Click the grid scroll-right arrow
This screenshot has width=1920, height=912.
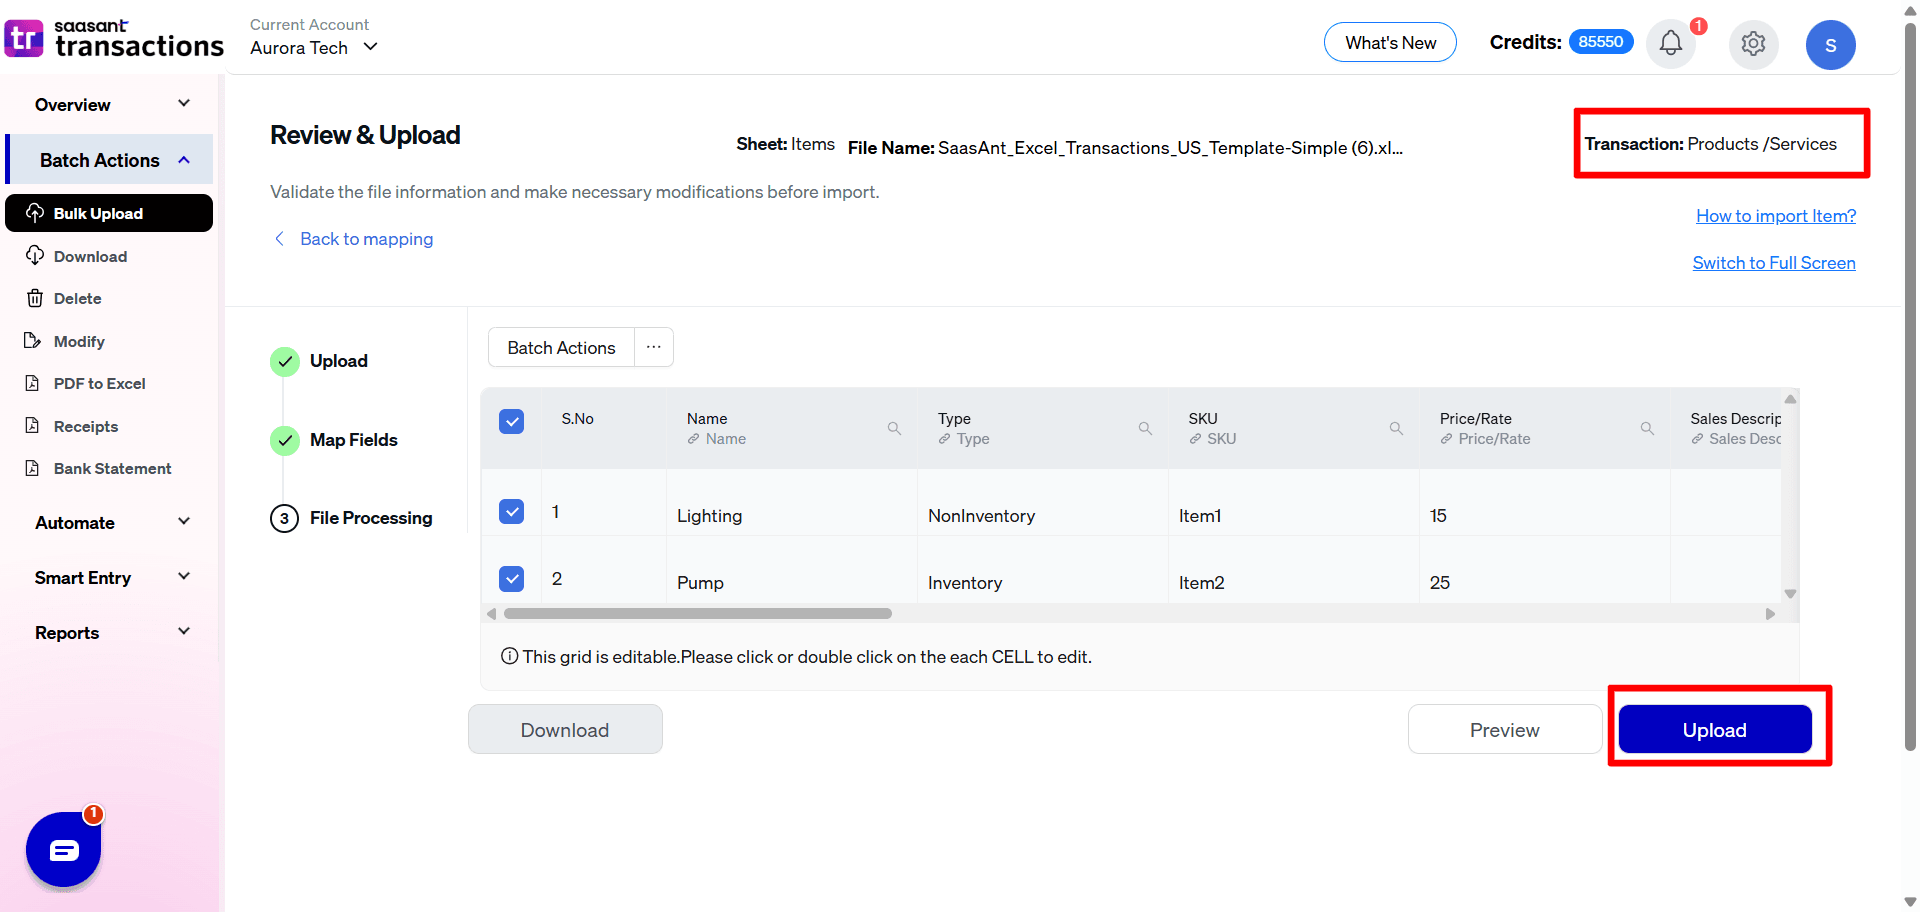coord(1770,613)
